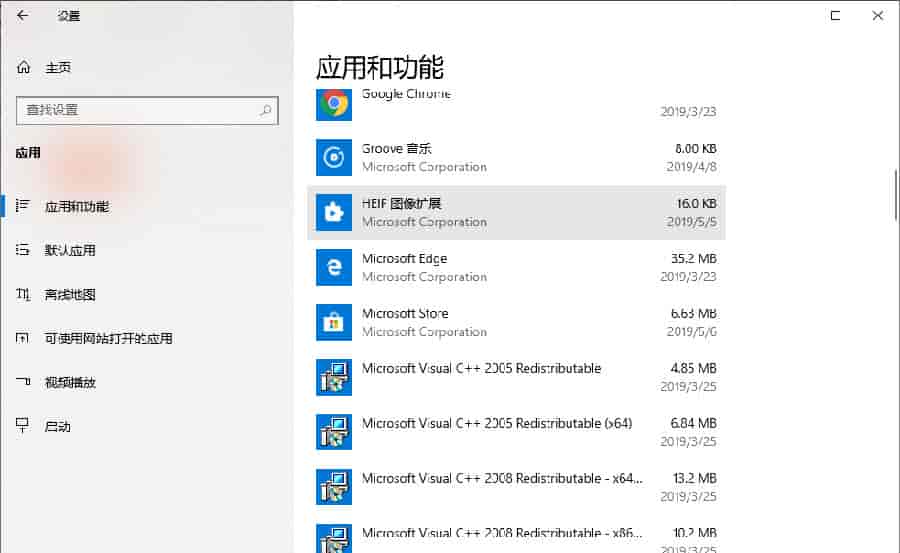900x553 pixels.
Task: Click Visual C++ 2005 (x64) installer icon
Action: pyautogui.click(x=334, y=432)
